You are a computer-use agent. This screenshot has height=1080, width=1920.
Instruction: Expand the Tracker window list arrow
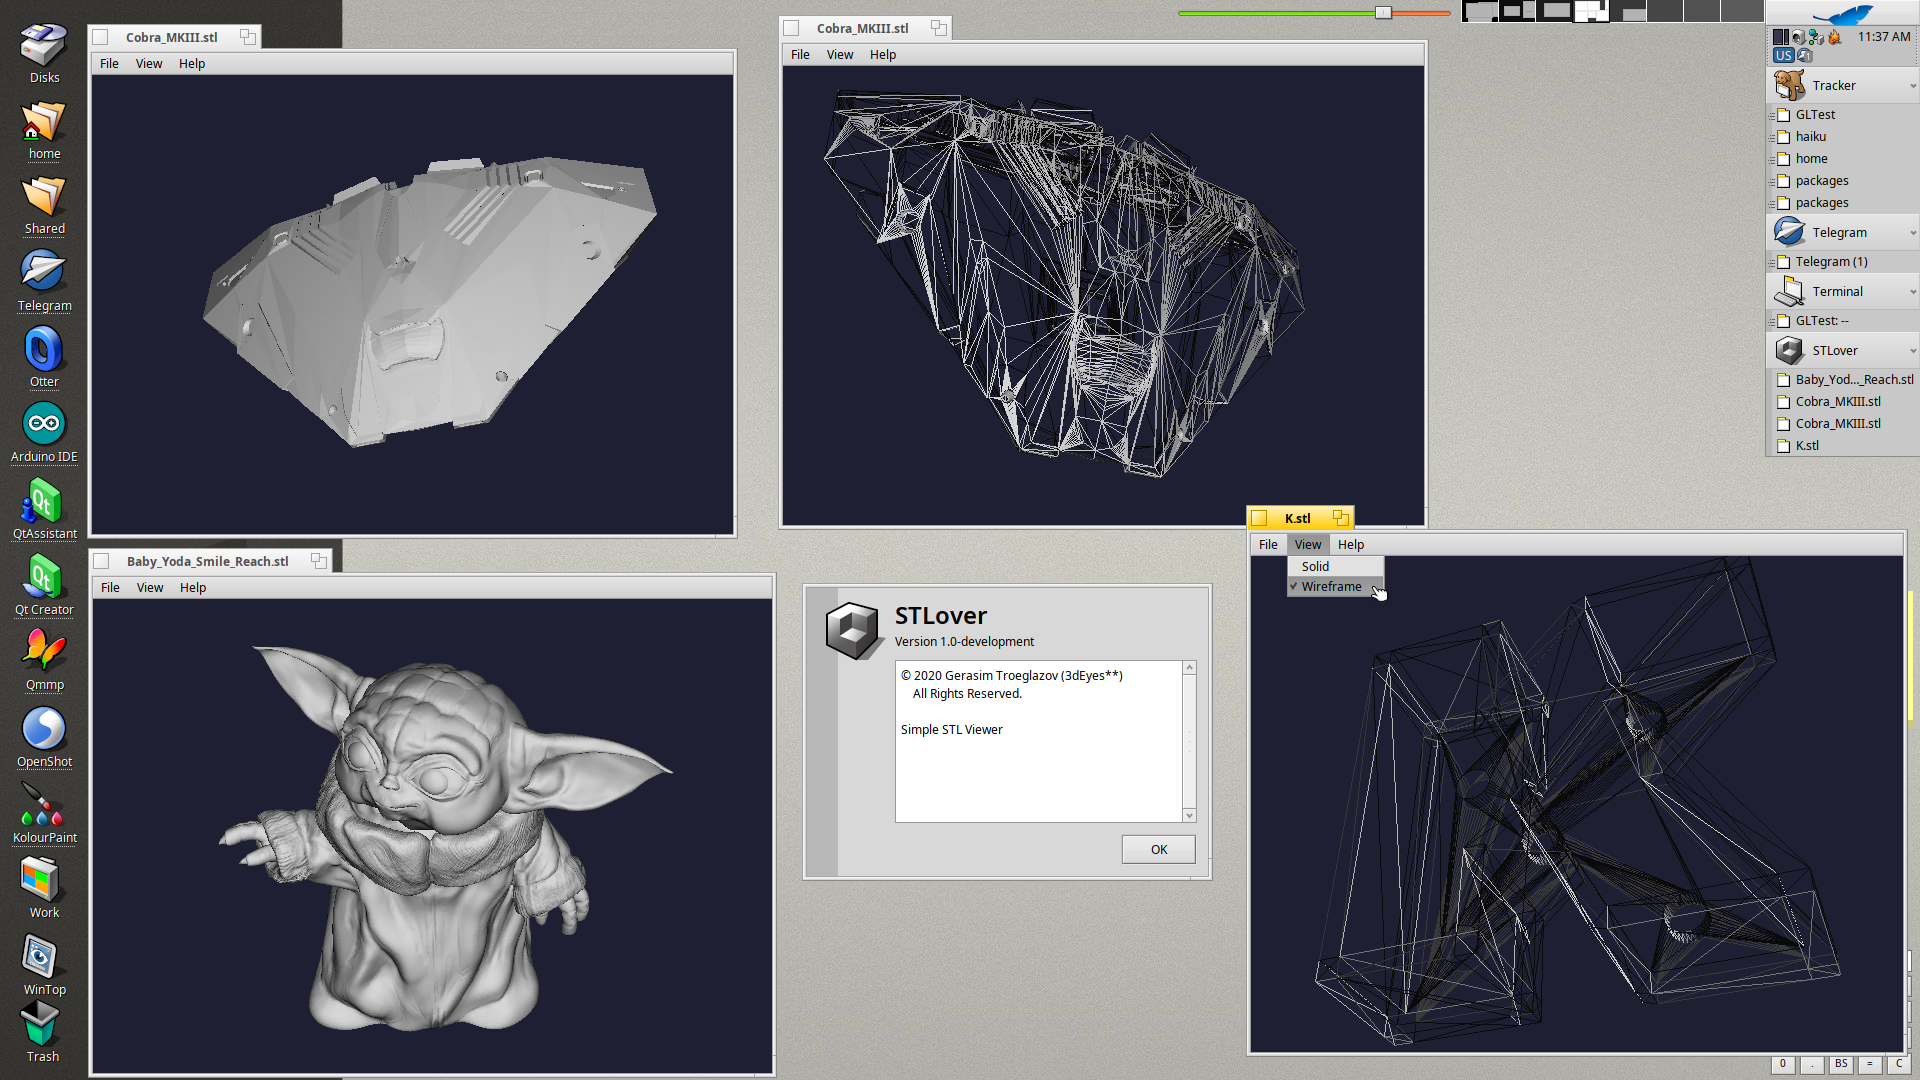pos(1912,86)
